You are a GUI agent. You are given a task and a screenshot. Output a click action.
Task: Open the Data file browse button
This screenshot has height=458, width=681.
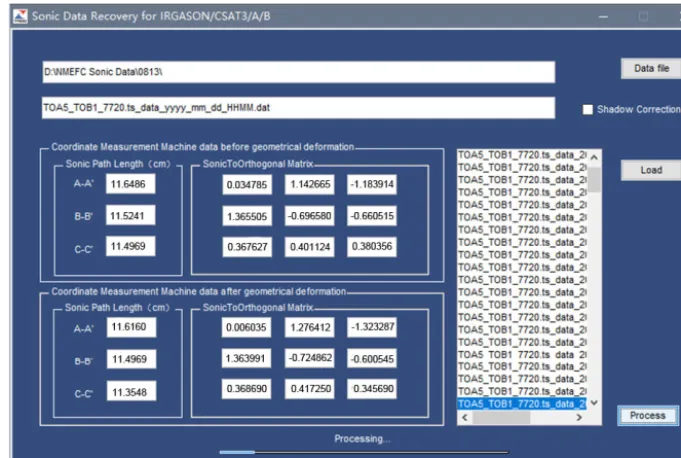point(651,69)
